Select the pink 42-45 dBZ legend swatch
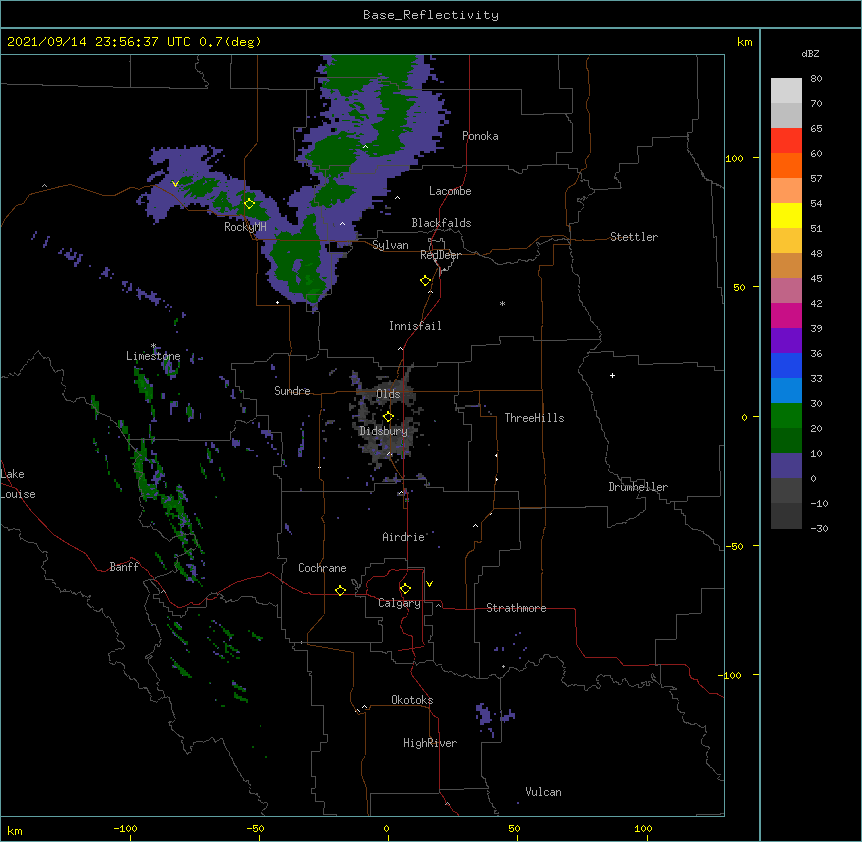 (786, 291)
